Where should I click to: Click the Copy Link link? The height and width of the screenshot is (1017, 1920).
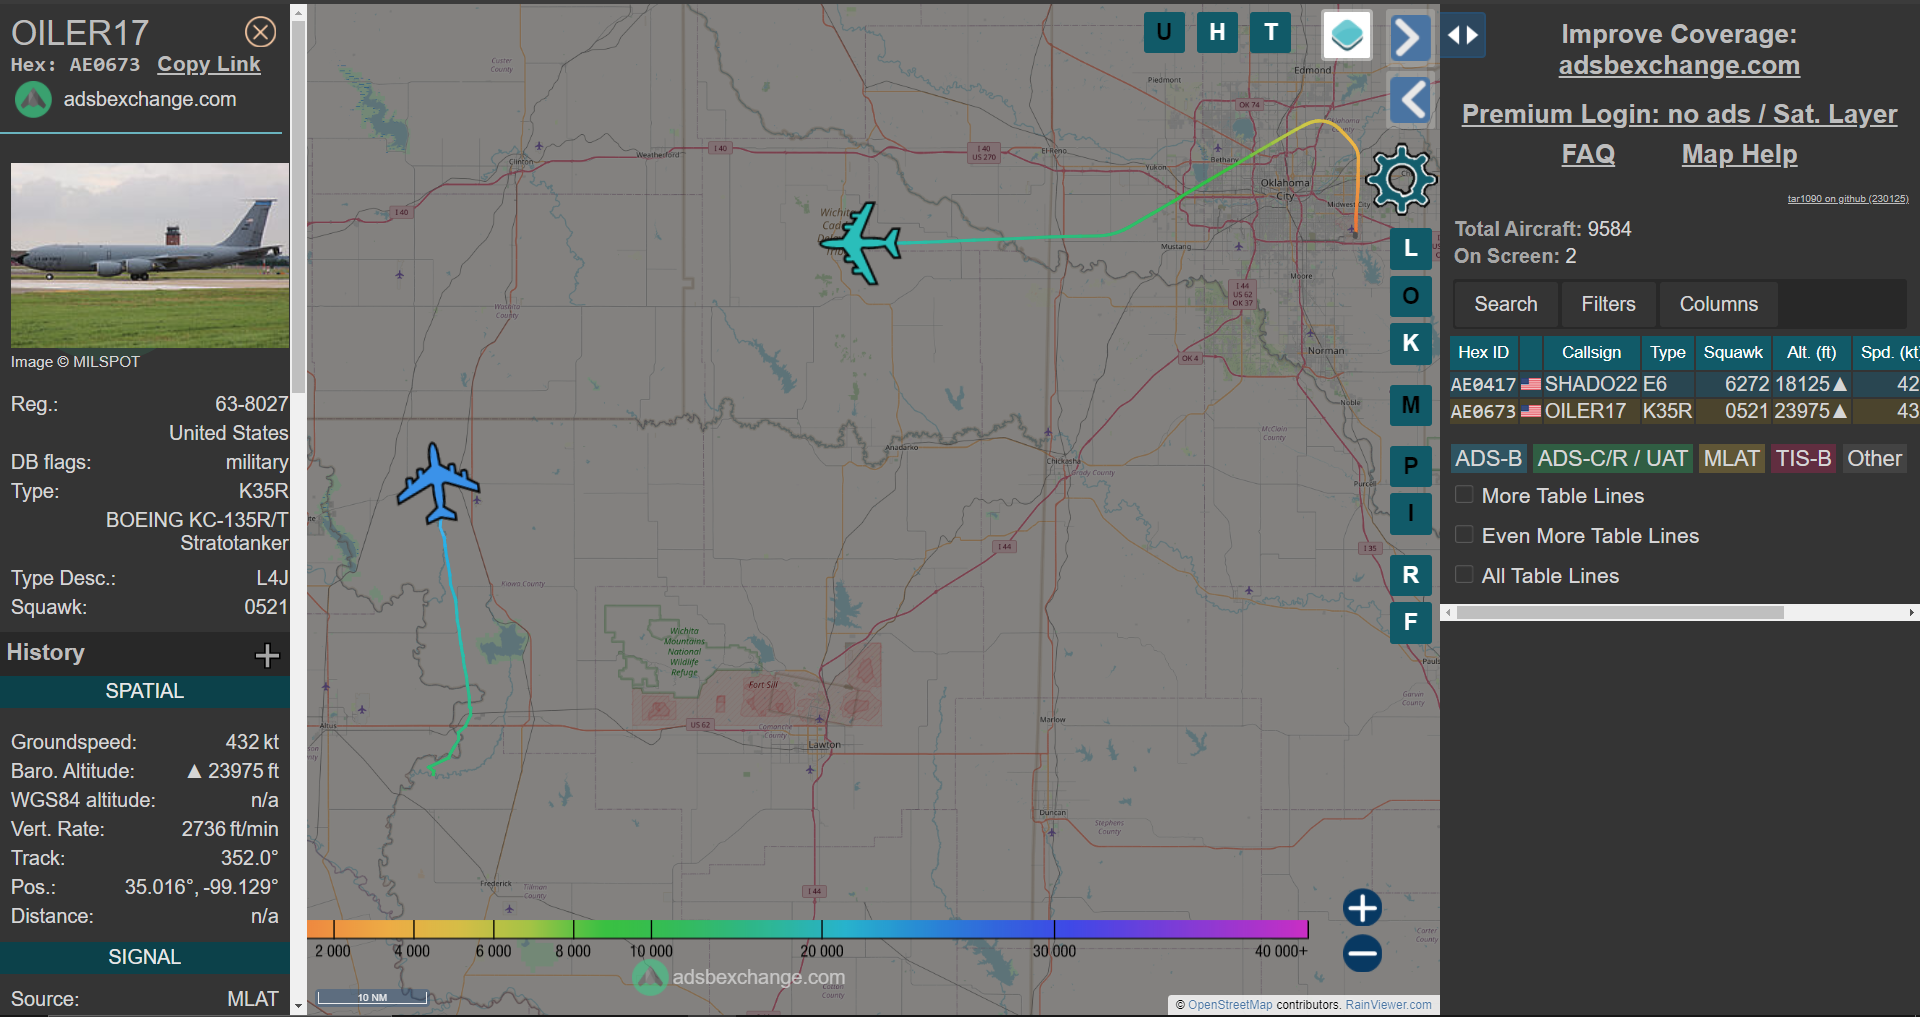208,64
